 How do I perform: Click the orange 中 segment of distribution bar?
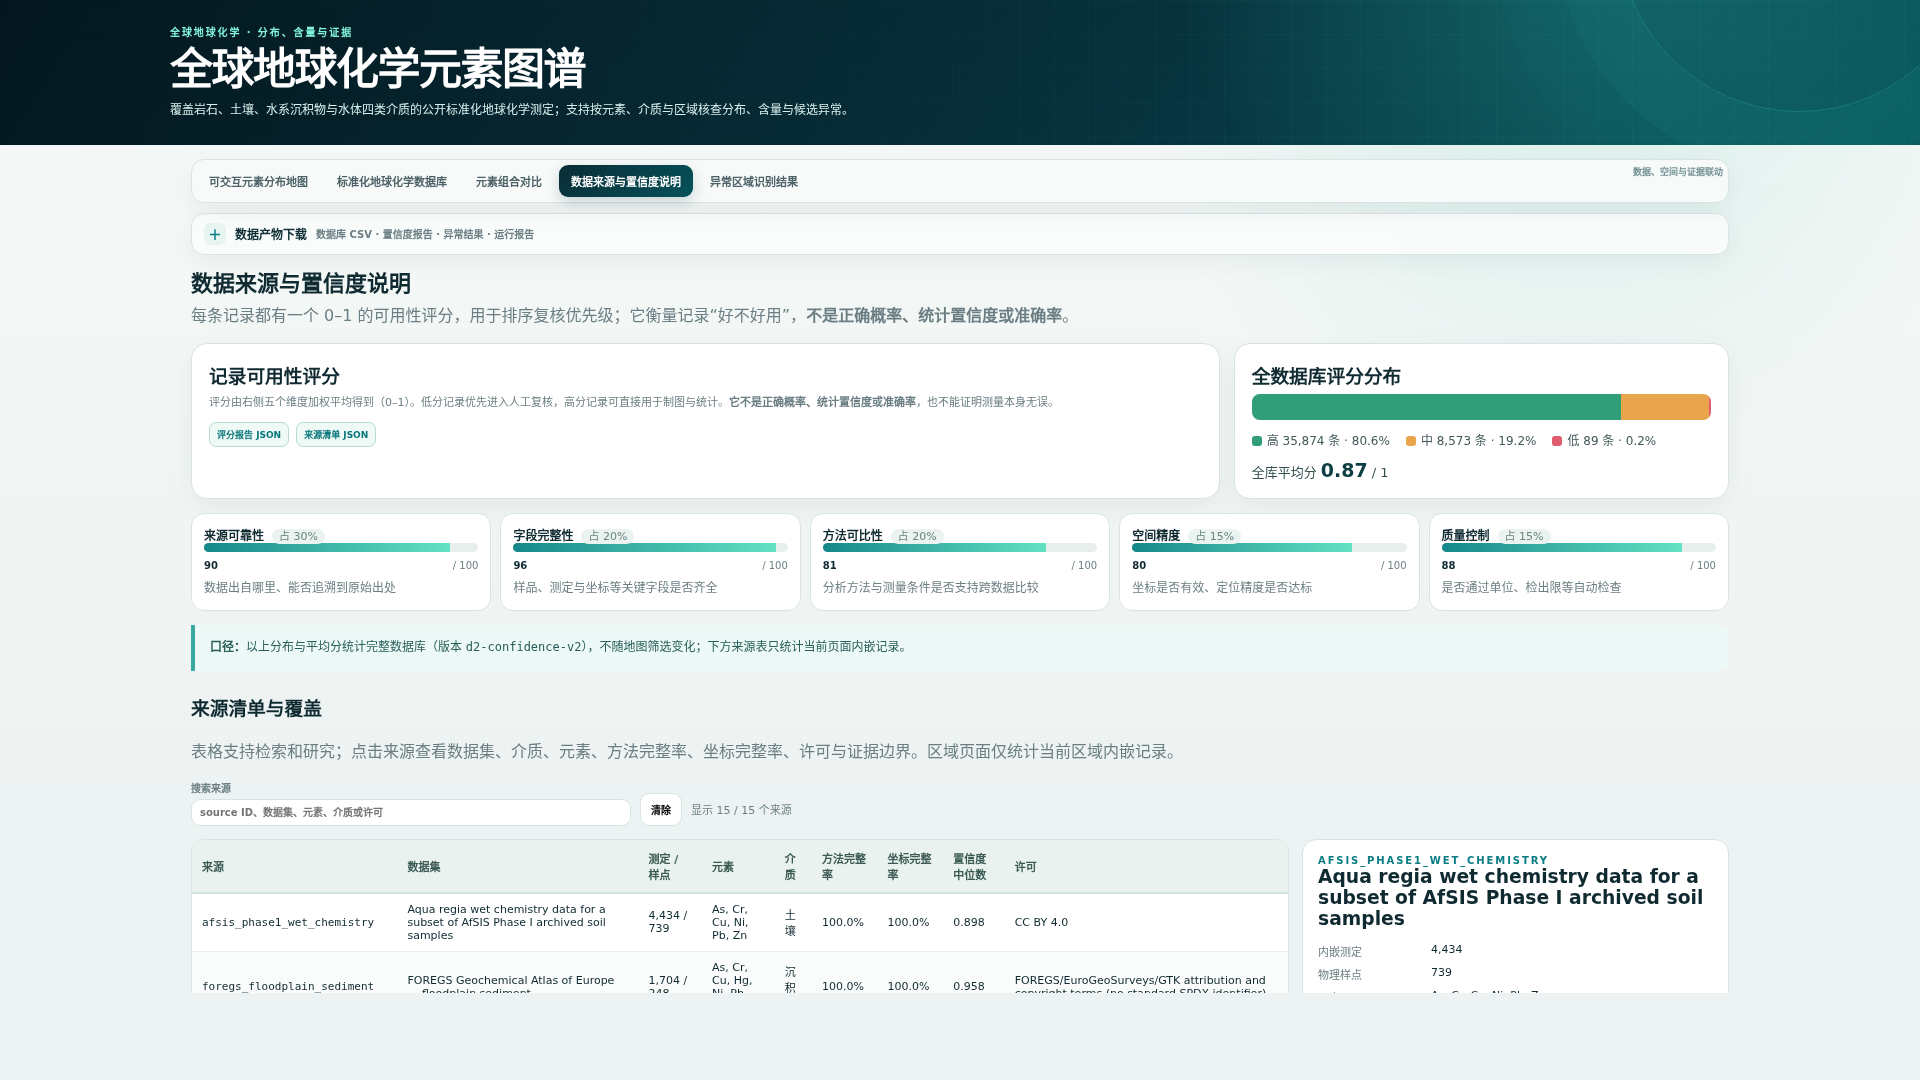pyautogui.click(x=1665, y=407)
